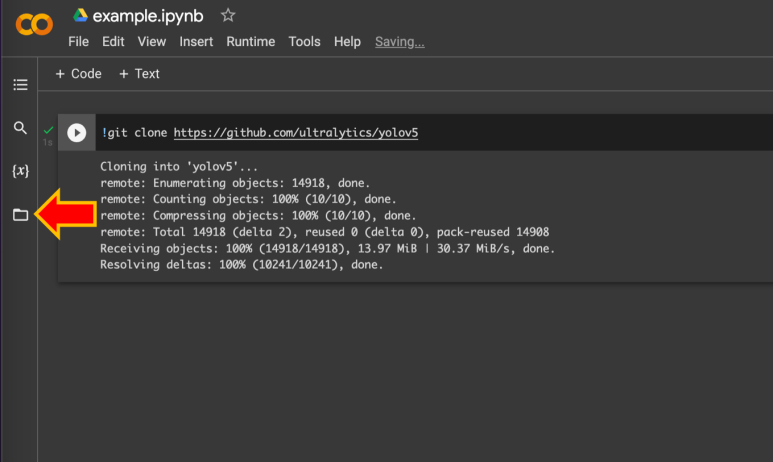Open the Table of contents sidebar panel

[20, 85]
